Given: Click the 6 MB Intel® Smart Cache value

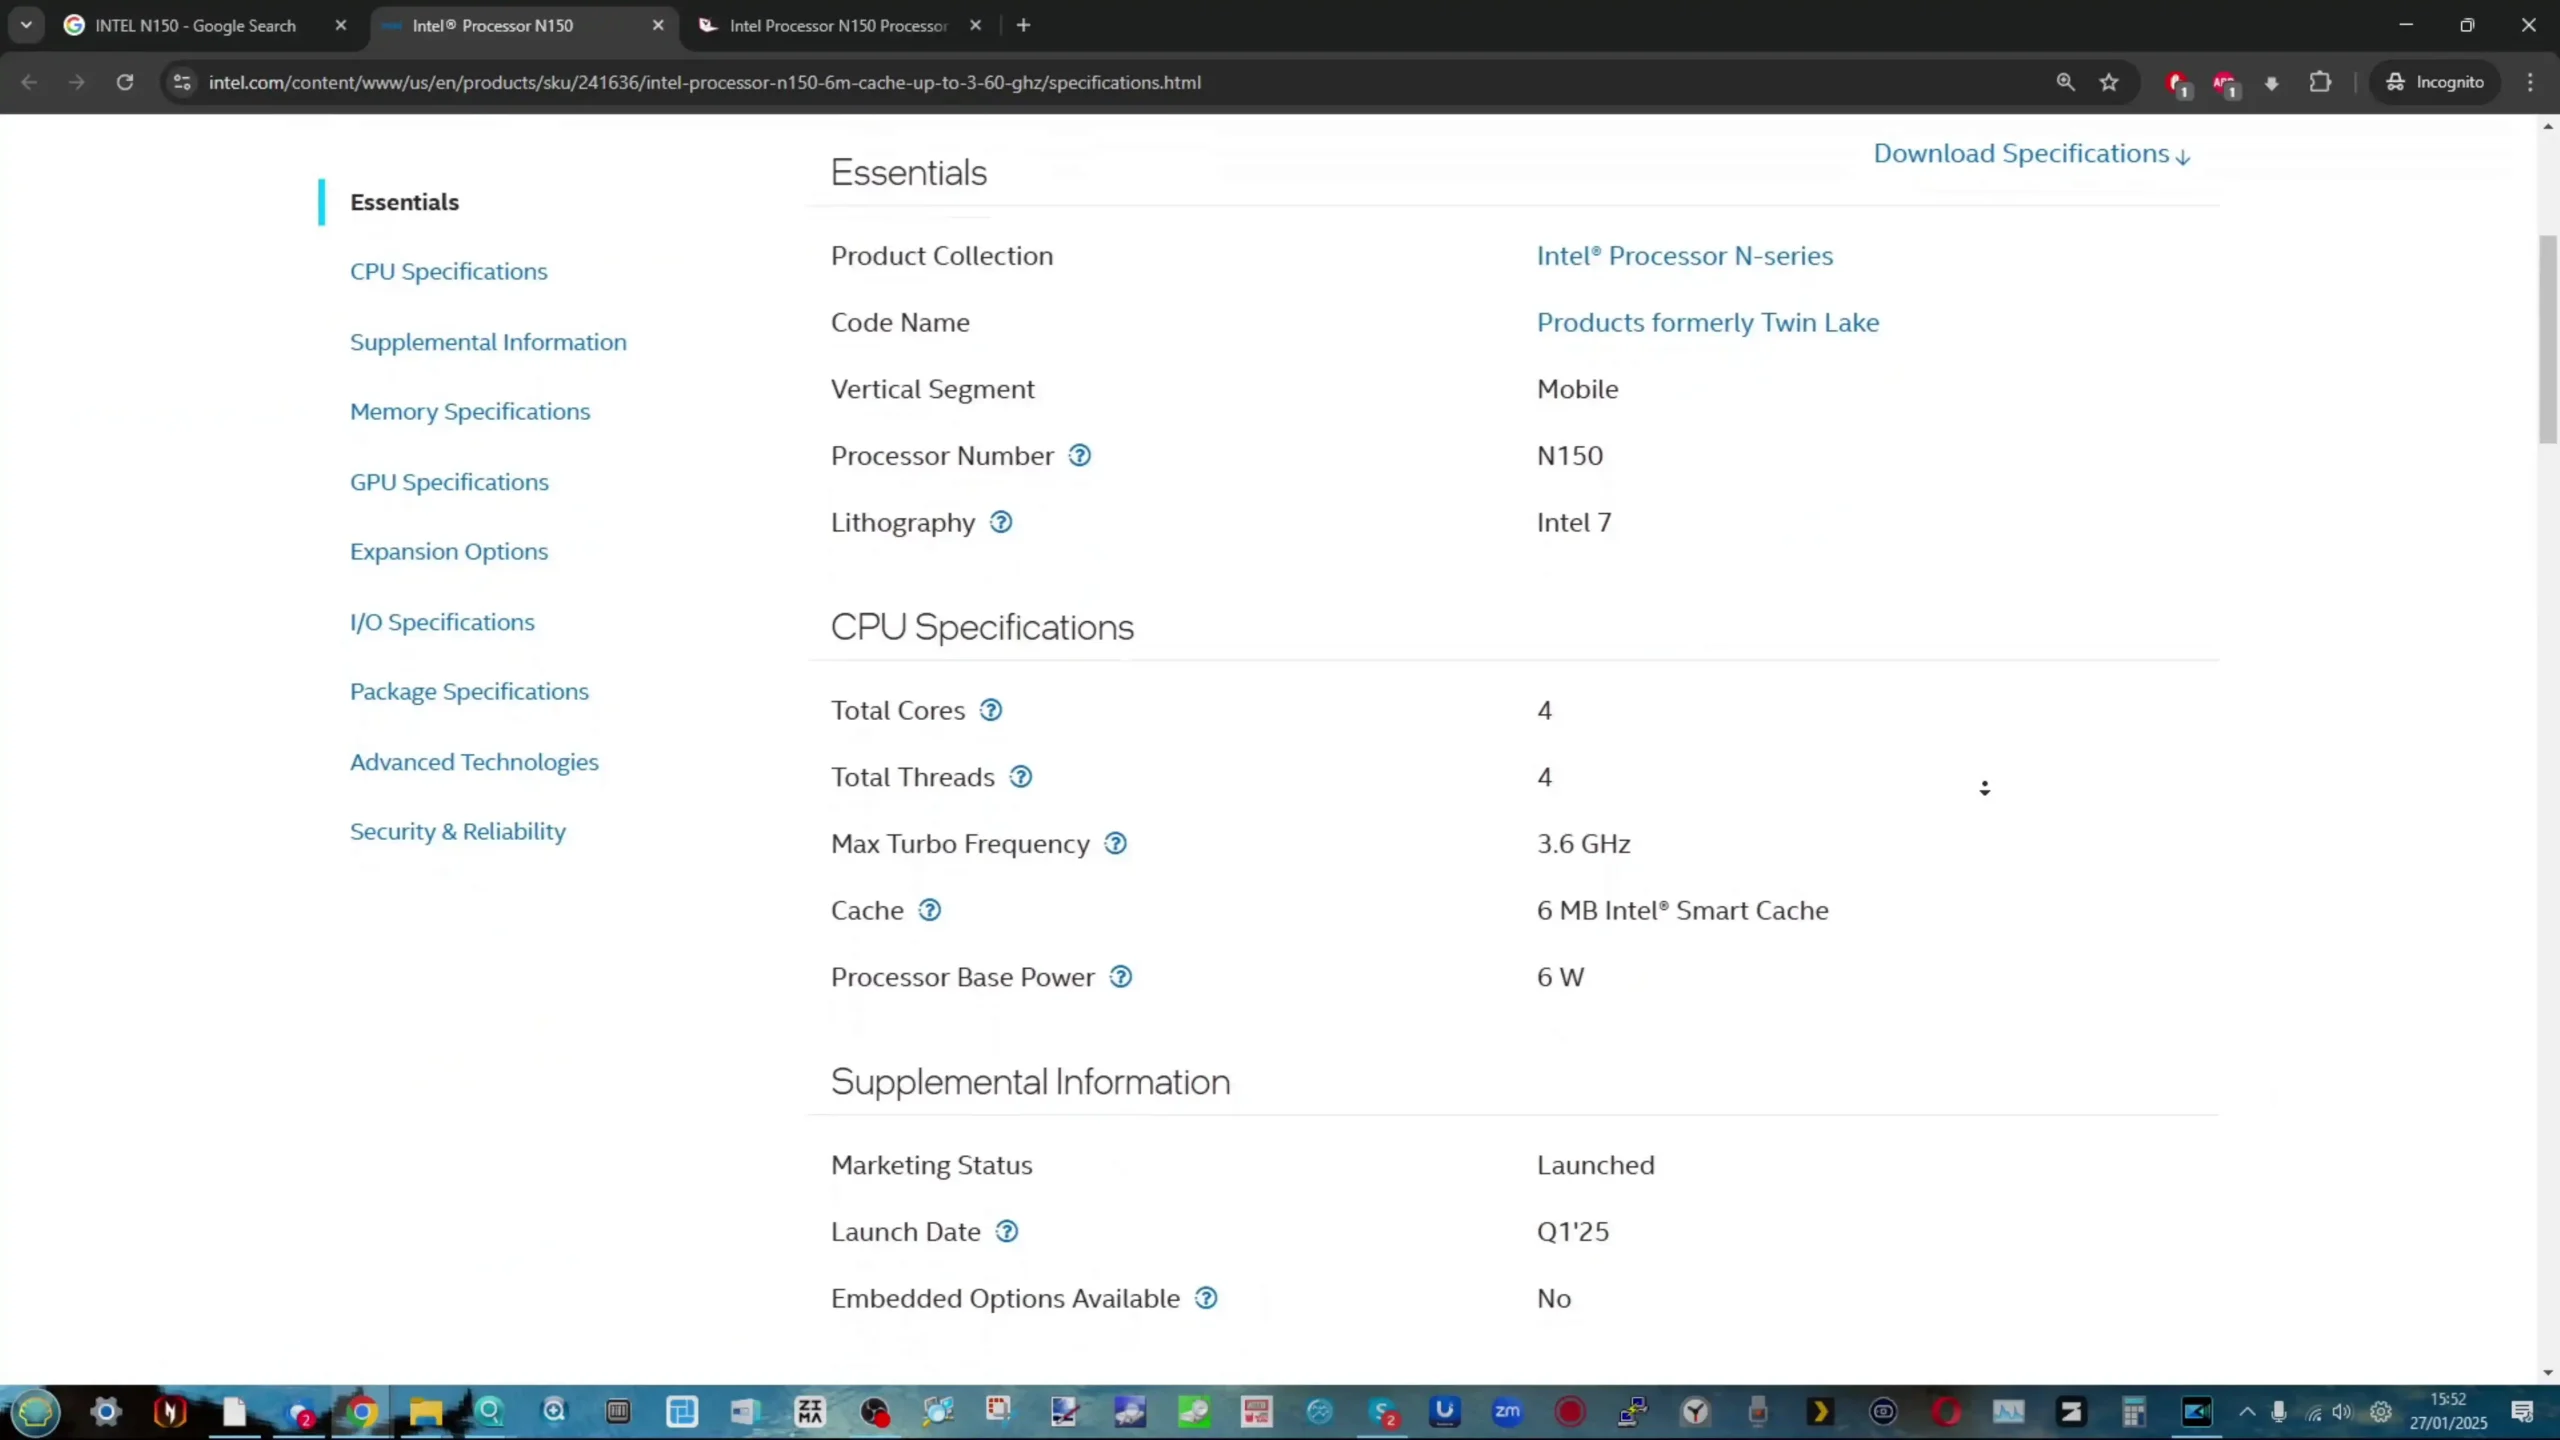Looking at the screenshot, I should click(x=1682, y=910).
